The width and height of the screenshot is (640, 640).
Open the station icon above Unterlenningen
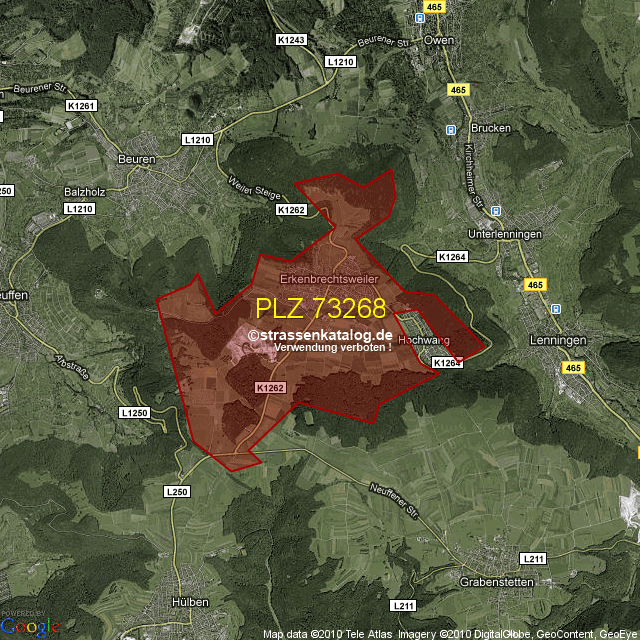(493, 211)
